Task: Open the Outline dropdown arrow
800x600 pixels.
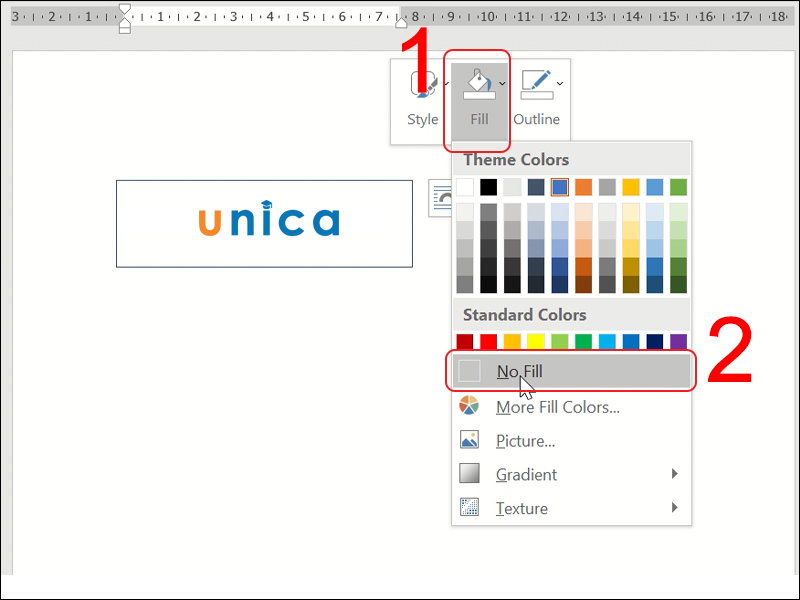Action: tap(560, 83)
